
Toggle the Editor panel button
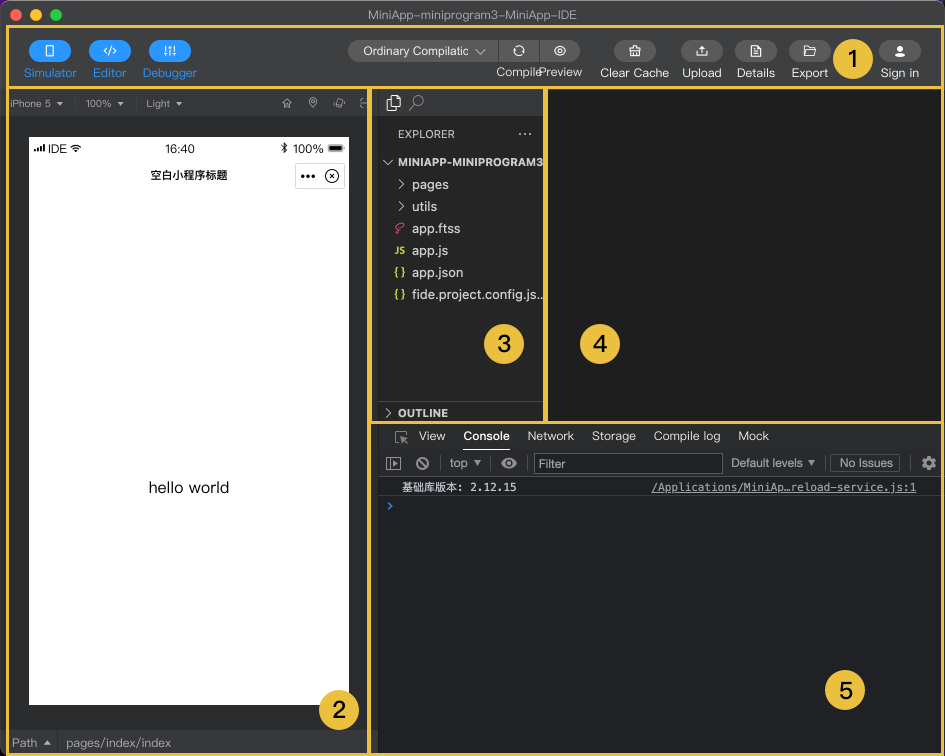[110, 51]
